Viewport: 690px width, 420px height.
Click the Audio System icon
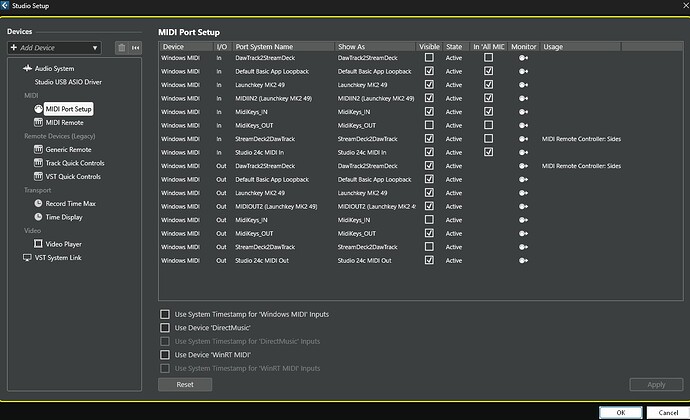point(27,68)
